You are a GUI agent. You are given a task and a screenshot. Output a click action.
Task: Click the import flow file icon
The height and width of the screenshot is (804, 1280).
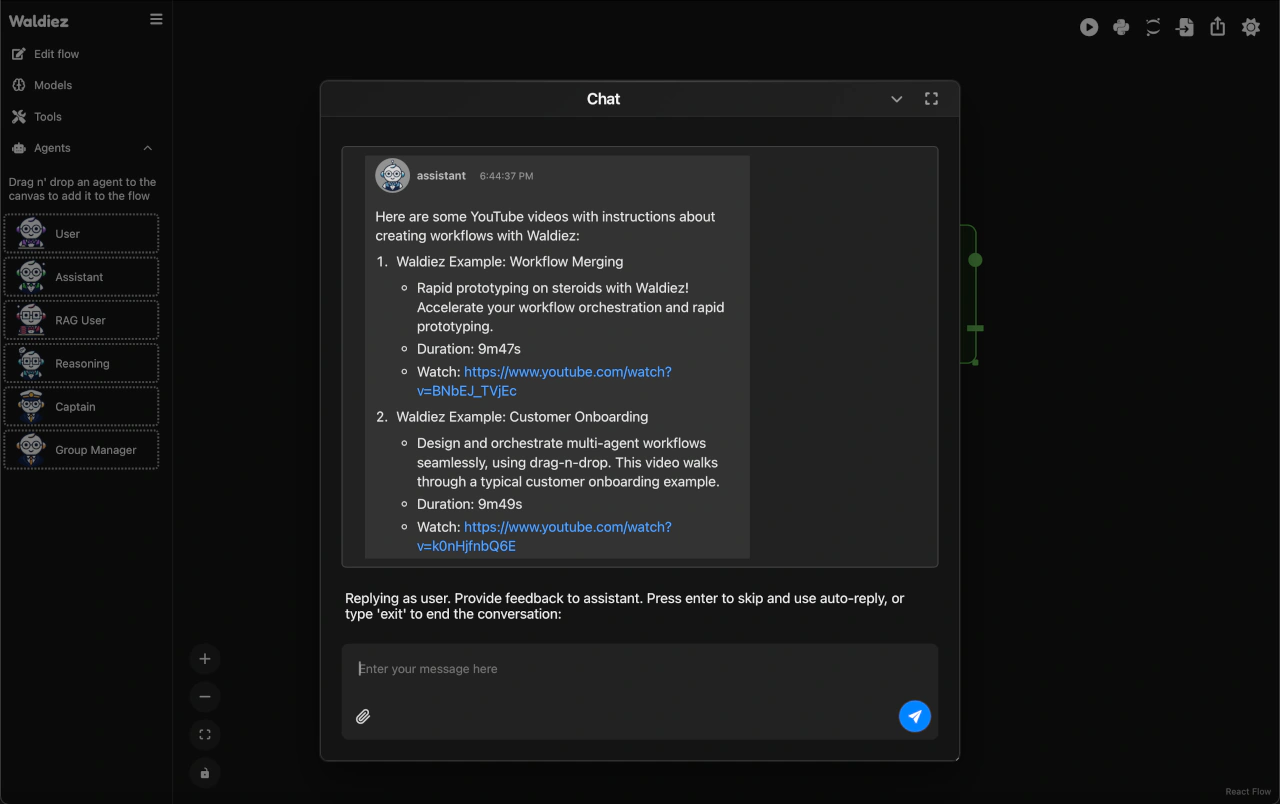[1185, 28]
